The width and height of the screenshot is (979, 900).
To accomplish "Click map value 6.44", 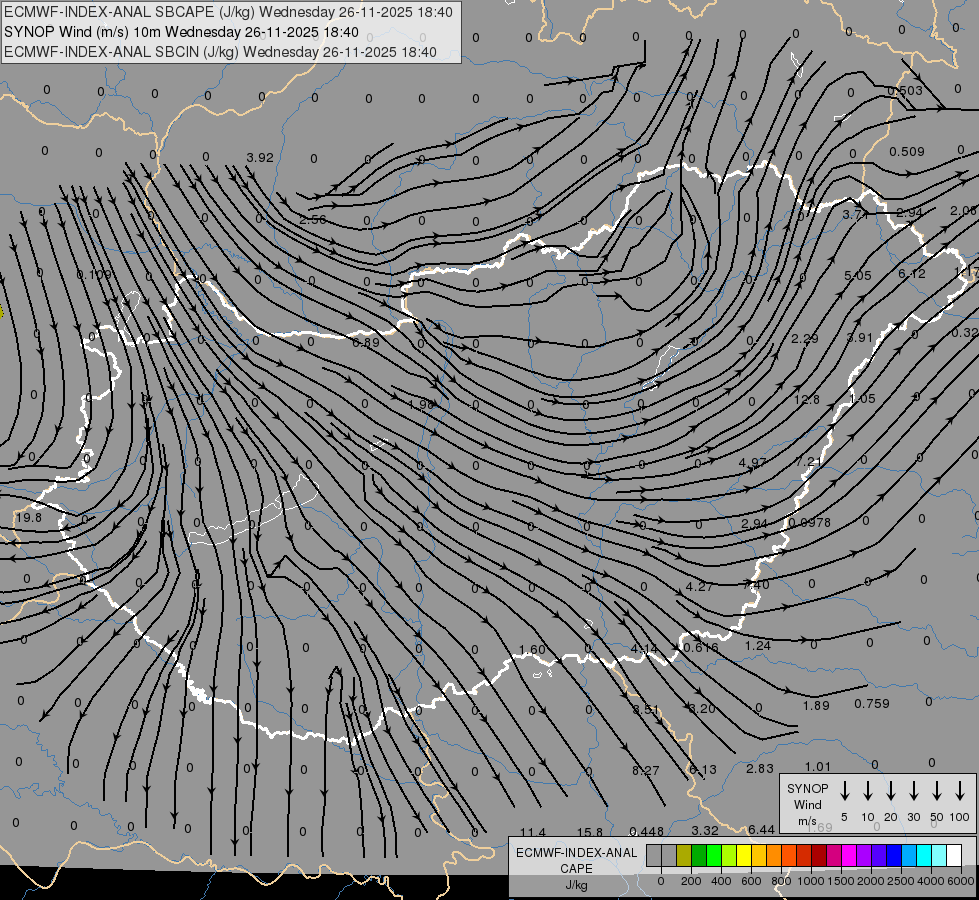I will 761,829.
